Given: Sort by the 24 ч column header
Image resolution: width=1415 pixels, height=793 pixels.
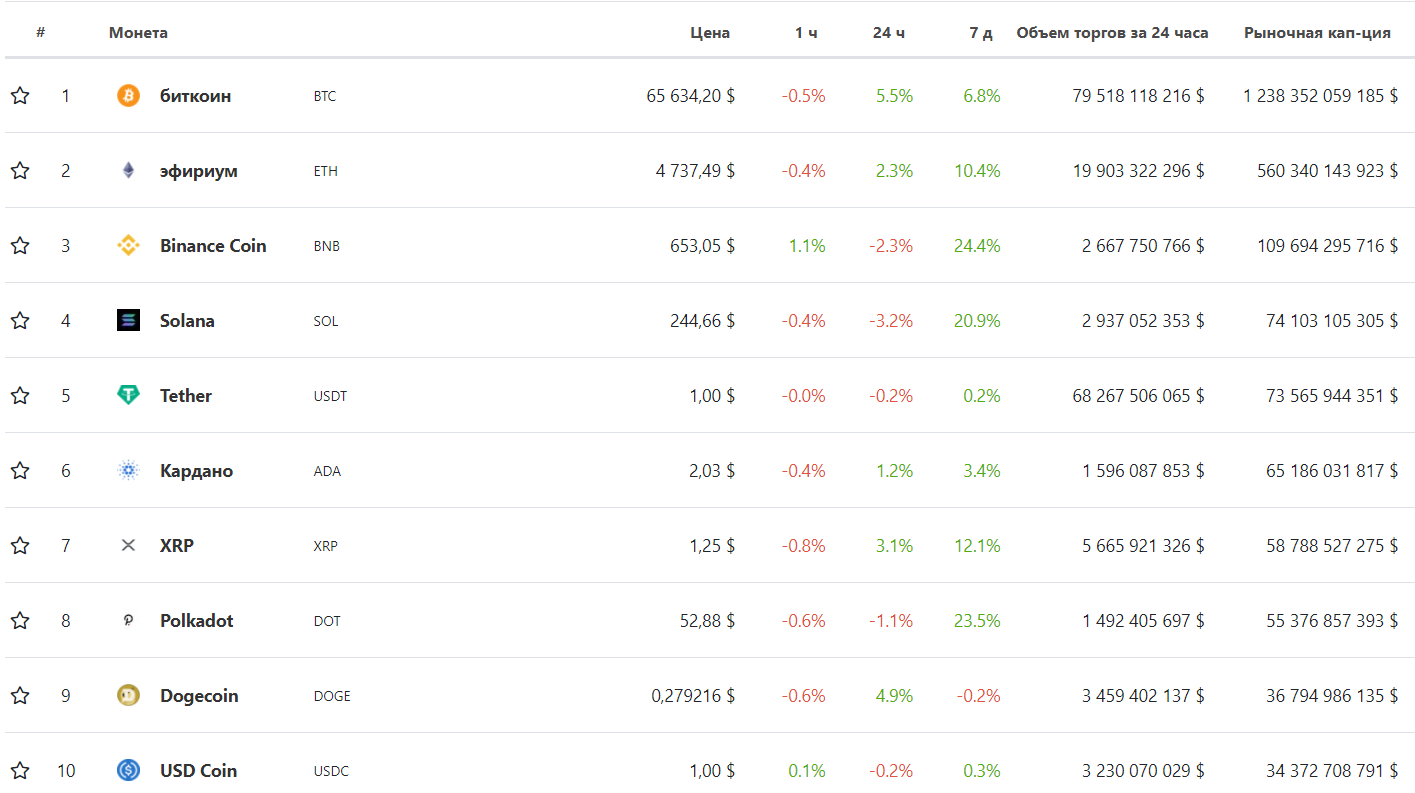Looking at the screenshot, I should 889,33.
